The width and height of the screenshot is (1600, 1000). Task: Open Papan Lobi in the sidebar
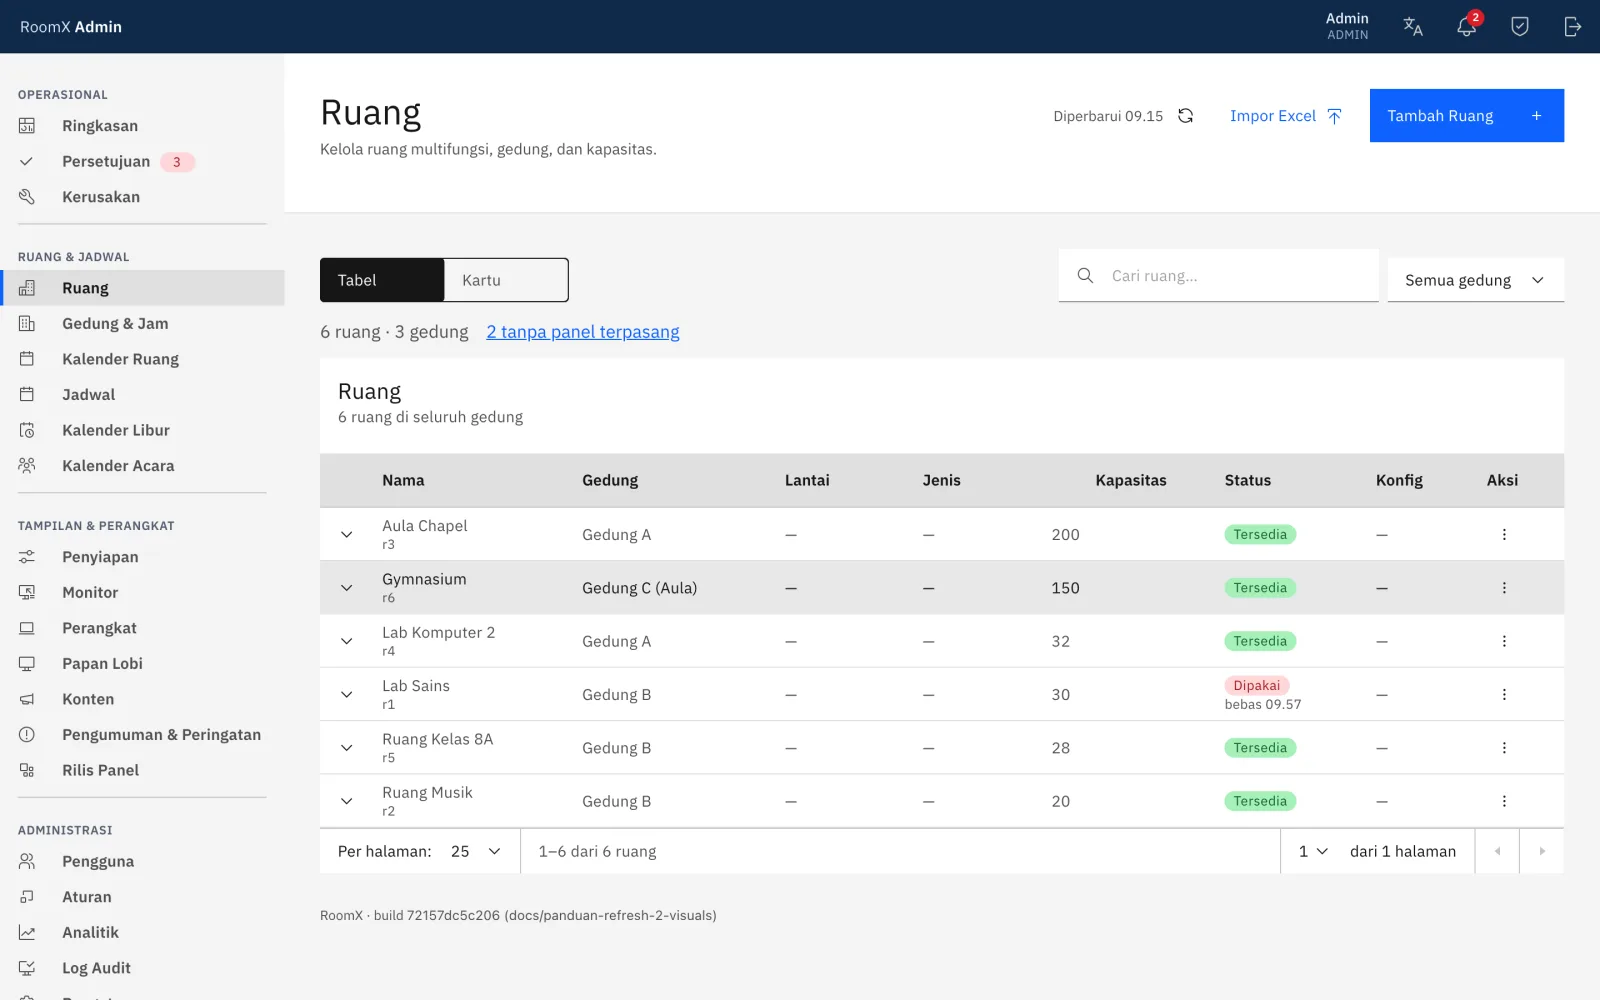click(142, 664)
